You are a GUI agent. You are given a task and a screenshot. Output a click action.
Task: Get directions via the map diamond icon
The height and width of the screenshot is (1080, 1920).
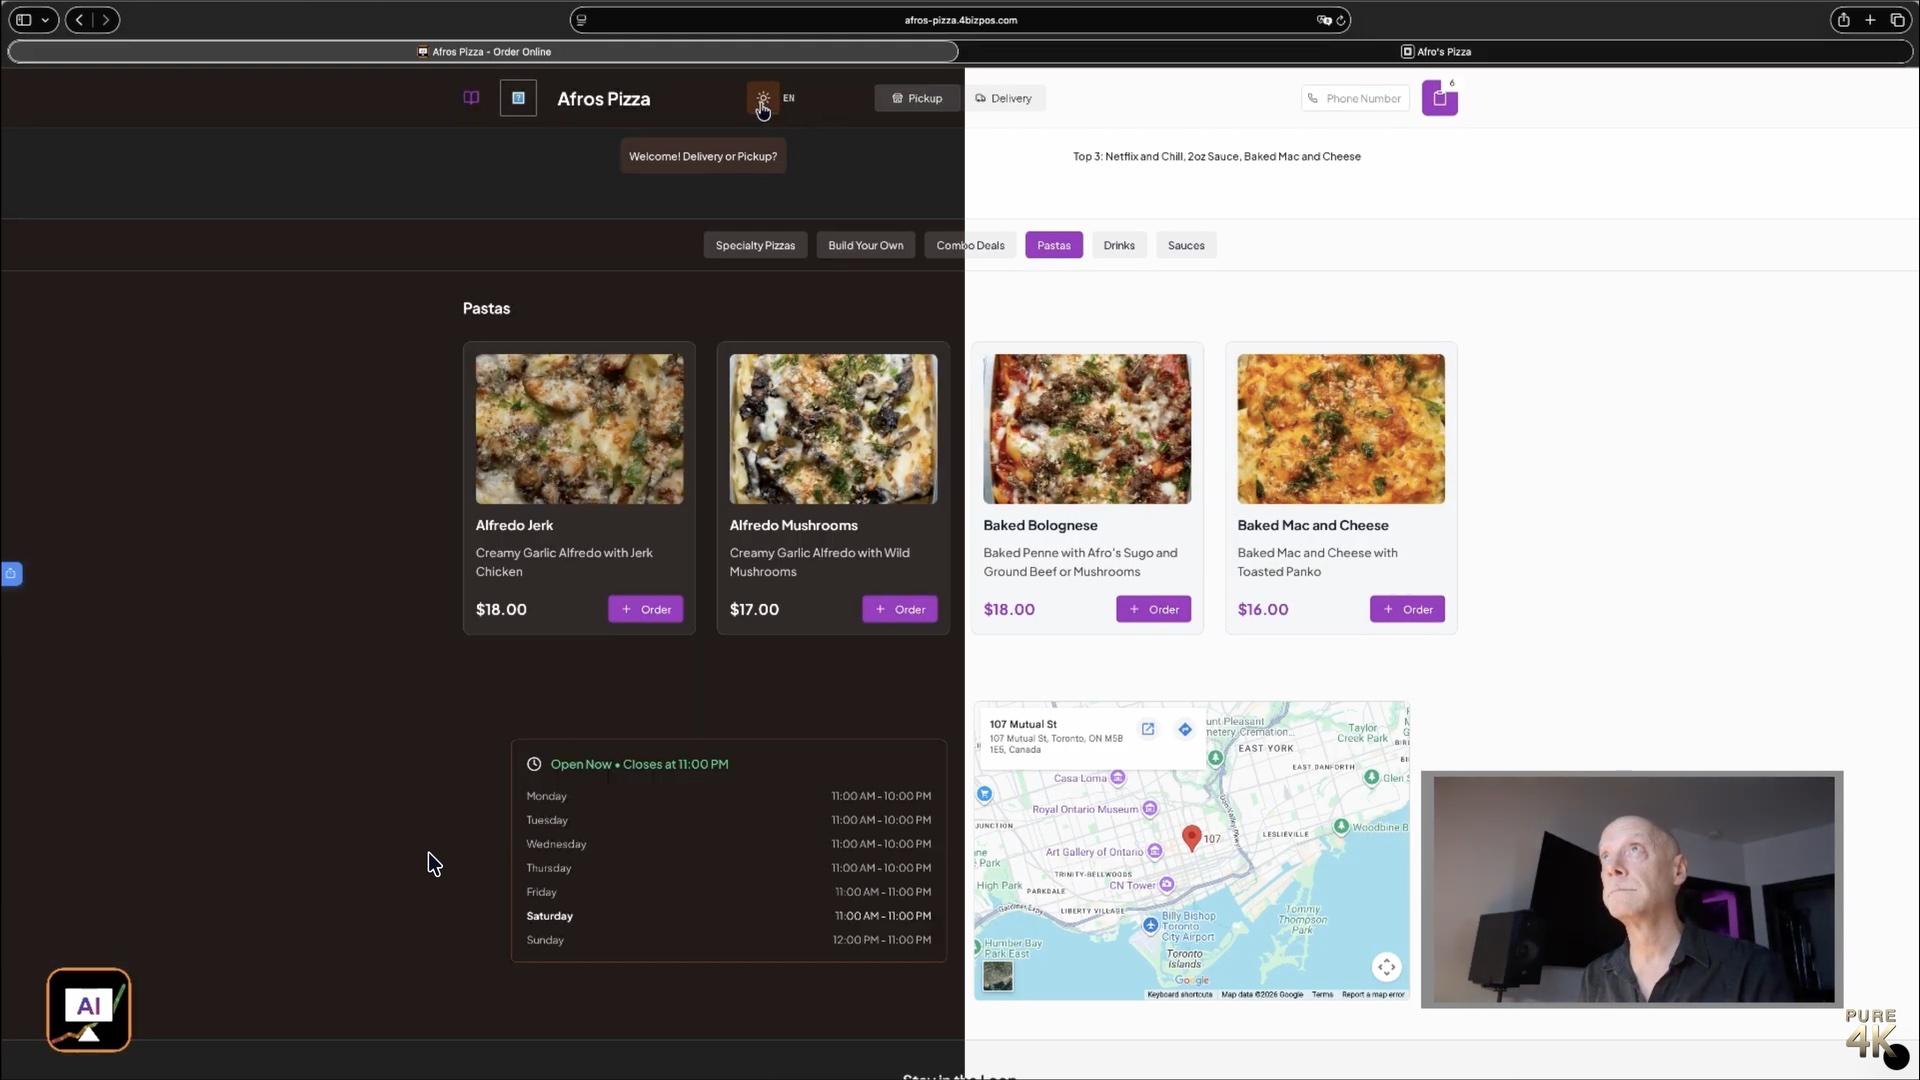tap(1185, 729)
